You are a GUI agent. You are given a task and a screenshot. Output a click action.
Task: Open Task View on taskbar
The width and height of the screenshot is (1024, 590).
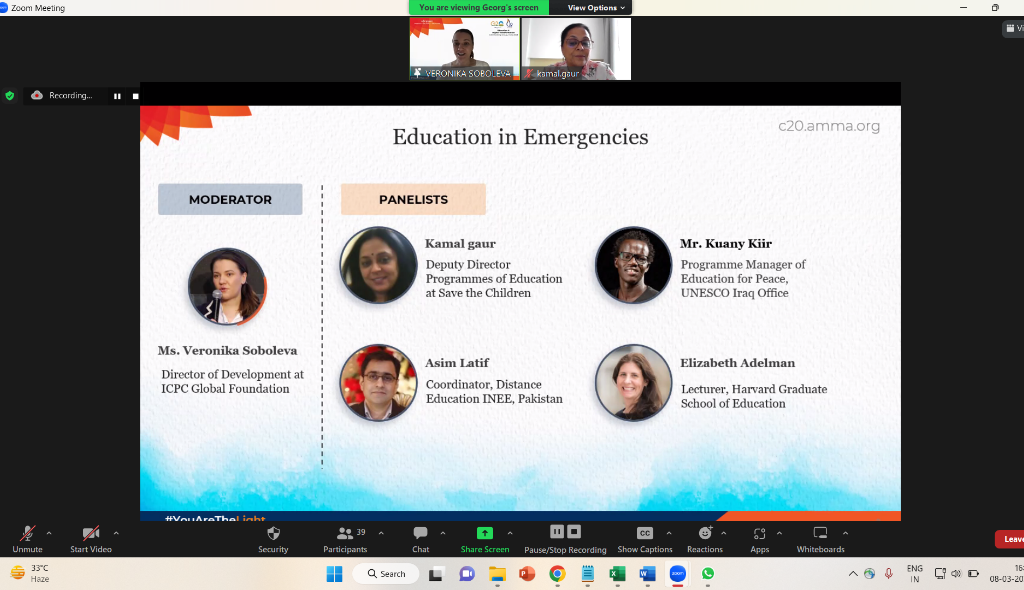pos(436,574)
